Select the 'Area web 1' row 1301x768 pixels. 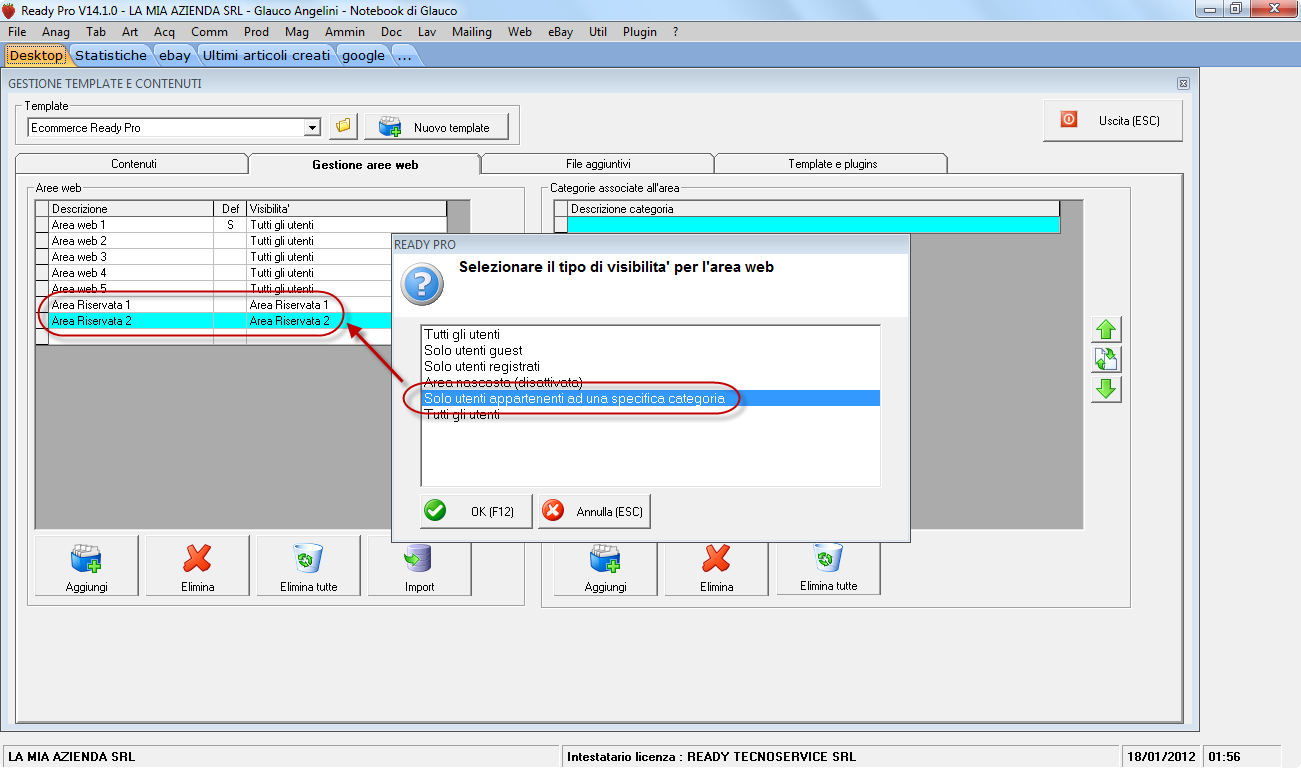[241, 225]
